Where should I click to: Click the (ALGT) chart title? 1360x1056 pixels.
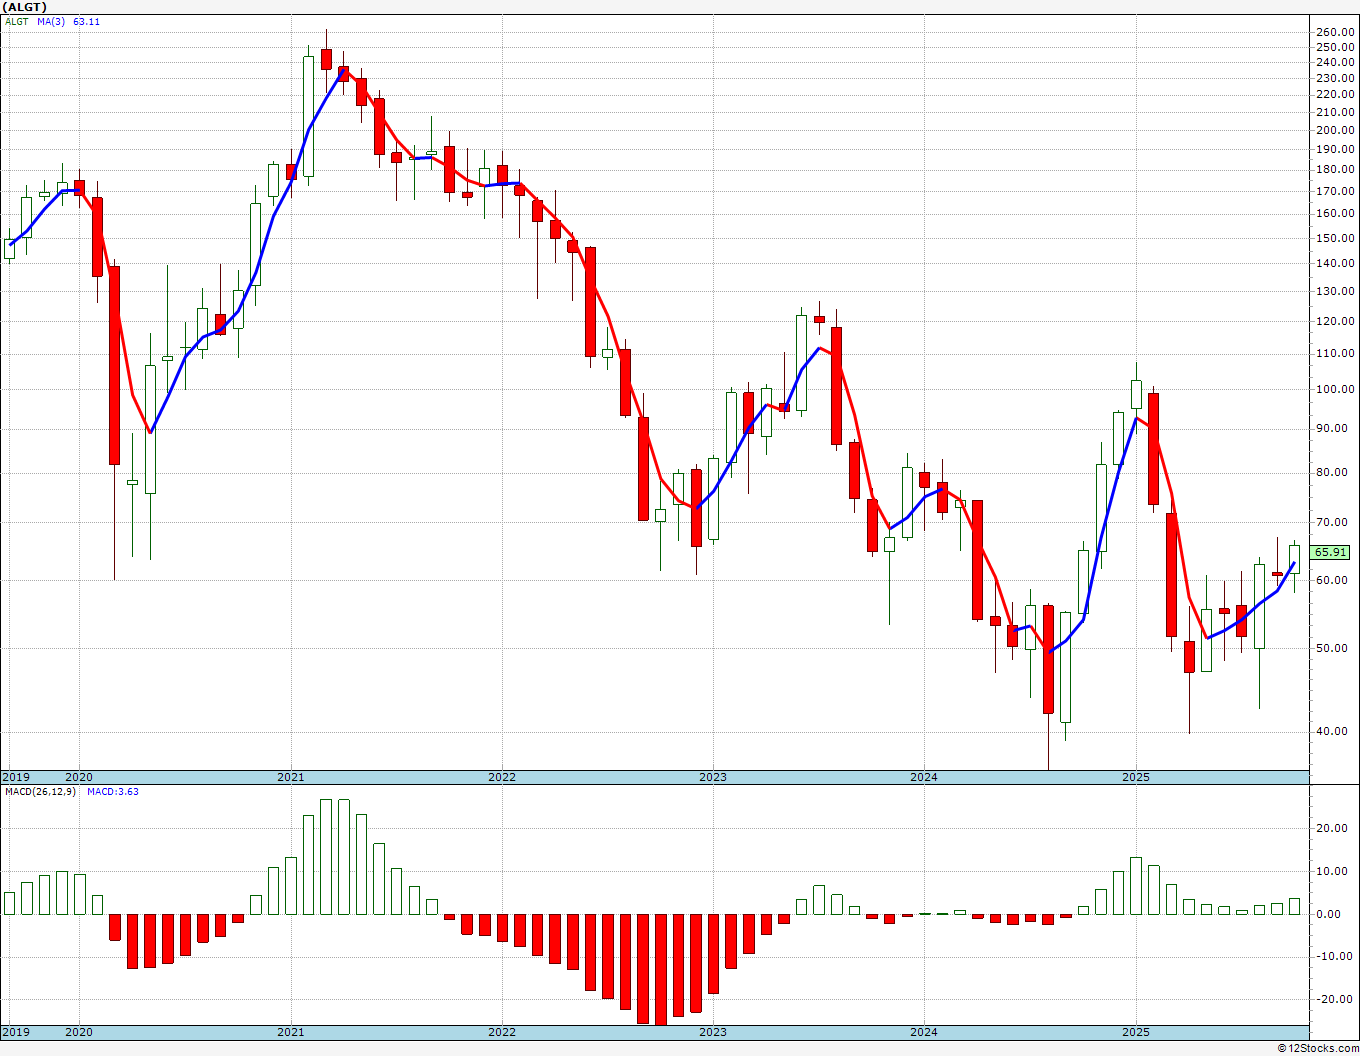coord(24,7)
